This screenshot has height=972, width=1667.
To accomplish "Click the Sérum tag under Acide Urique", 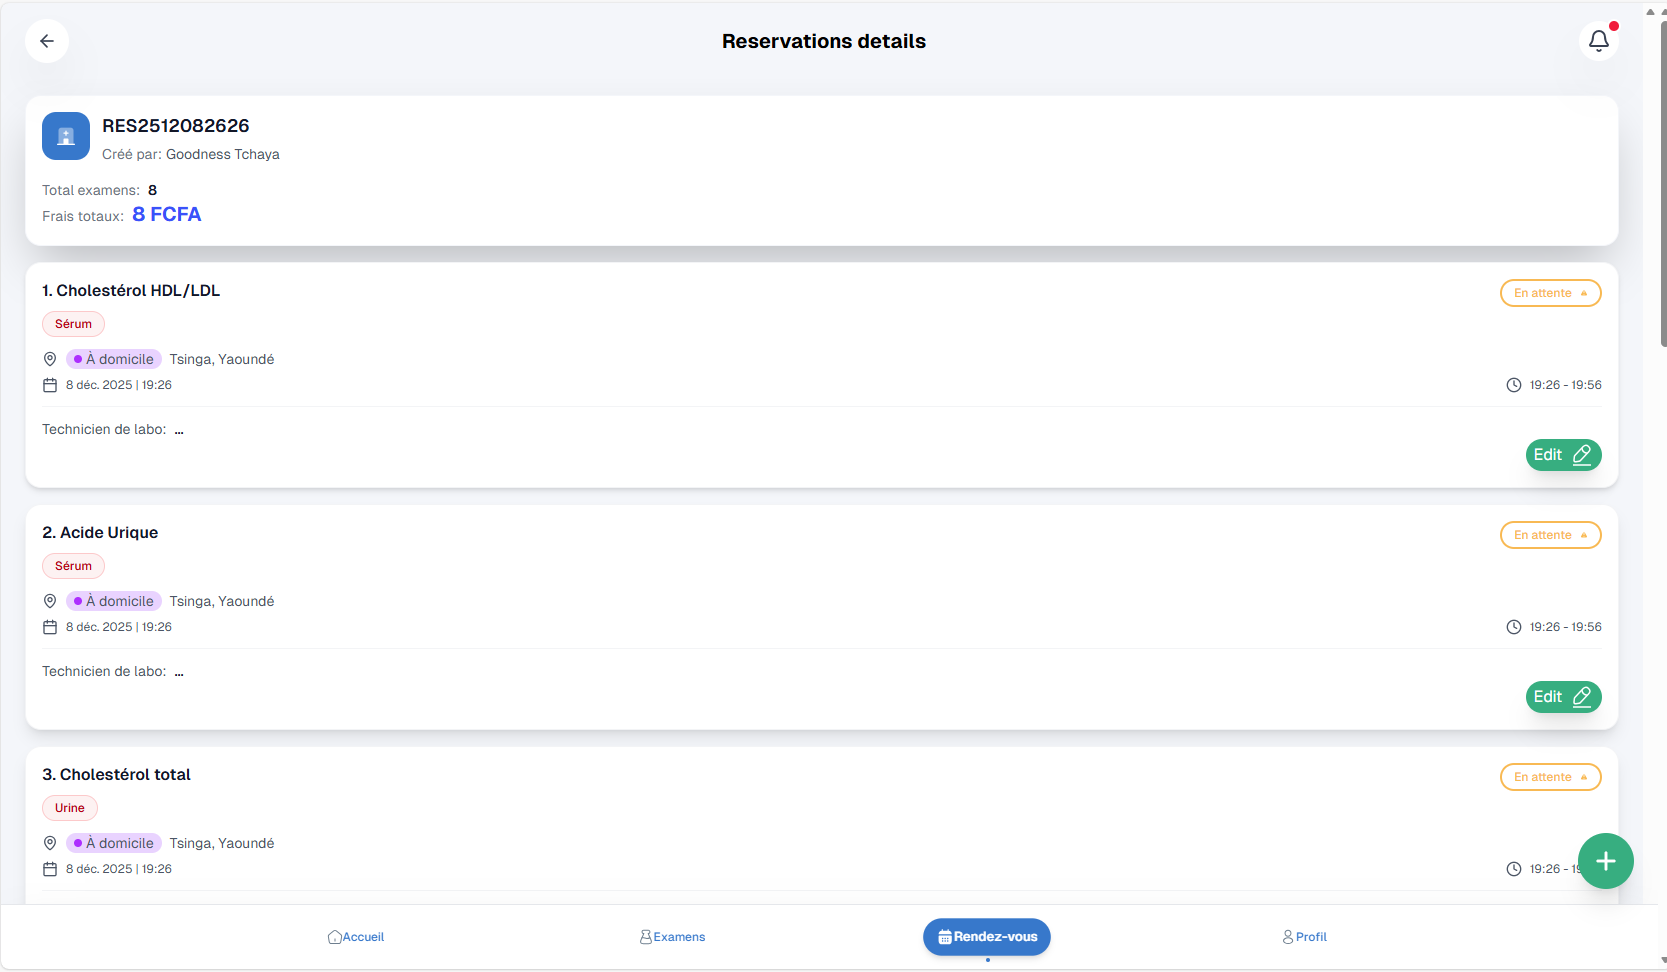I will pyautogui.click(x=73, y=566).
